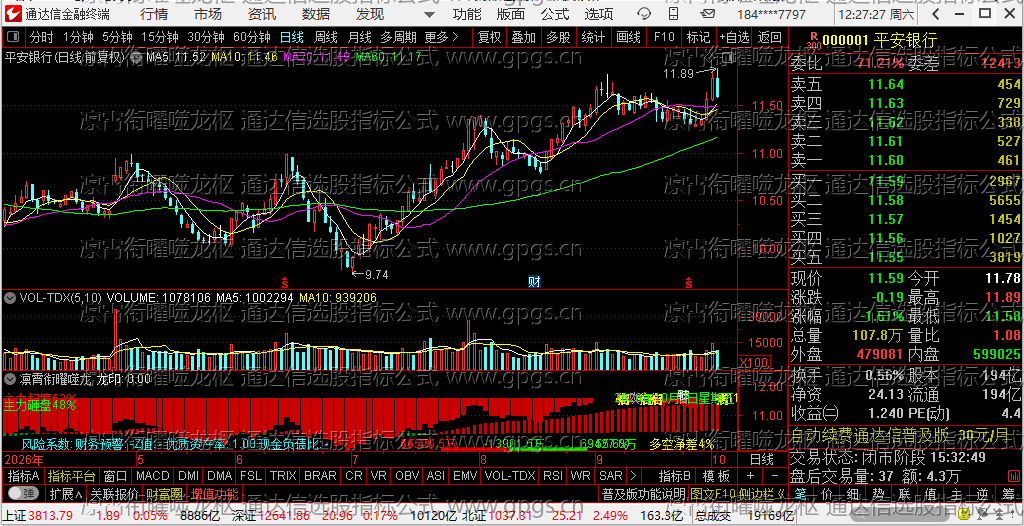Click the 标记 mark button
1024x526 pixels.
pyautogui.click(x=699, y=37)
